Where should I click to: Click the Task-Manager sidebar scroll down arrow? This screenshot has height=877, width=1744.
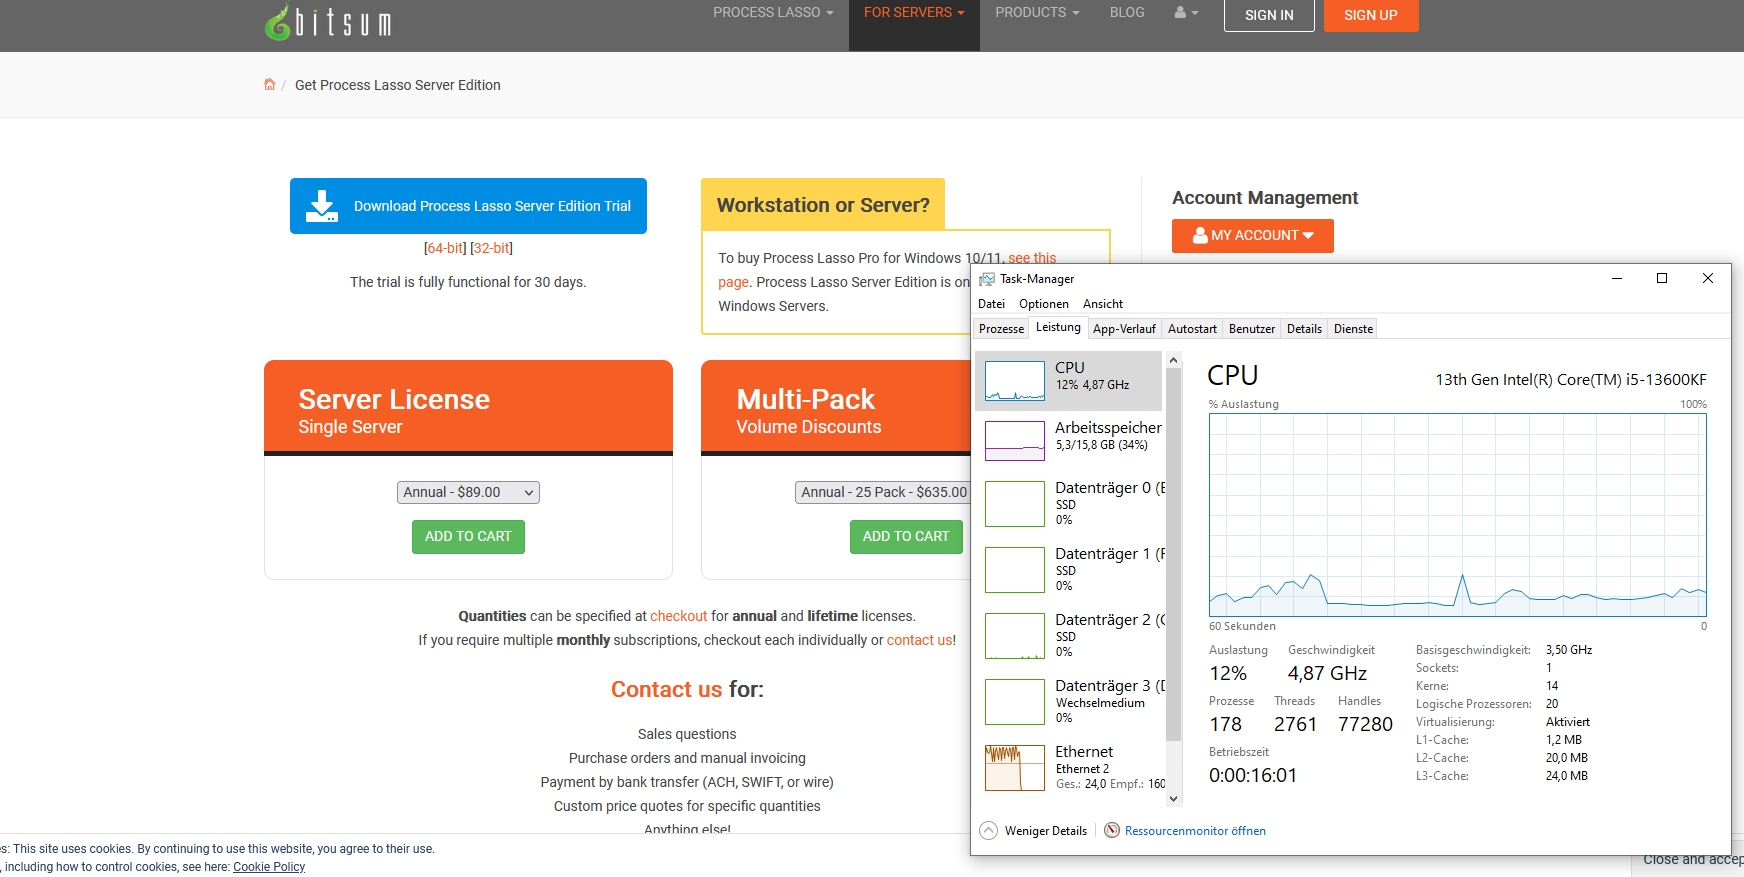click(1174, 798)
